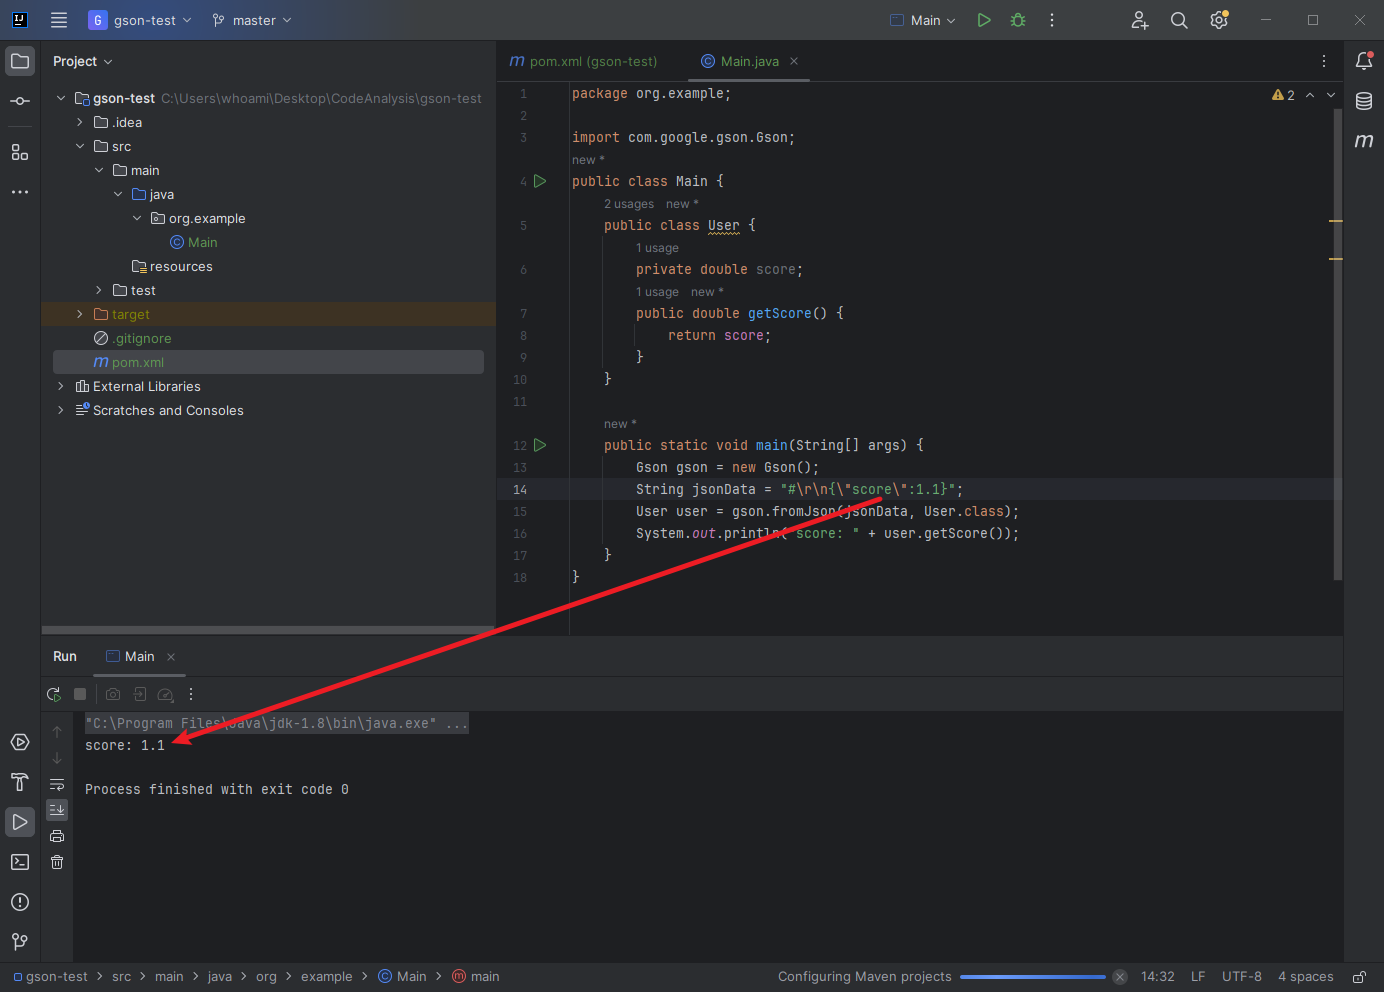Click run gutter icon beside main method

[x=540, y=445]
